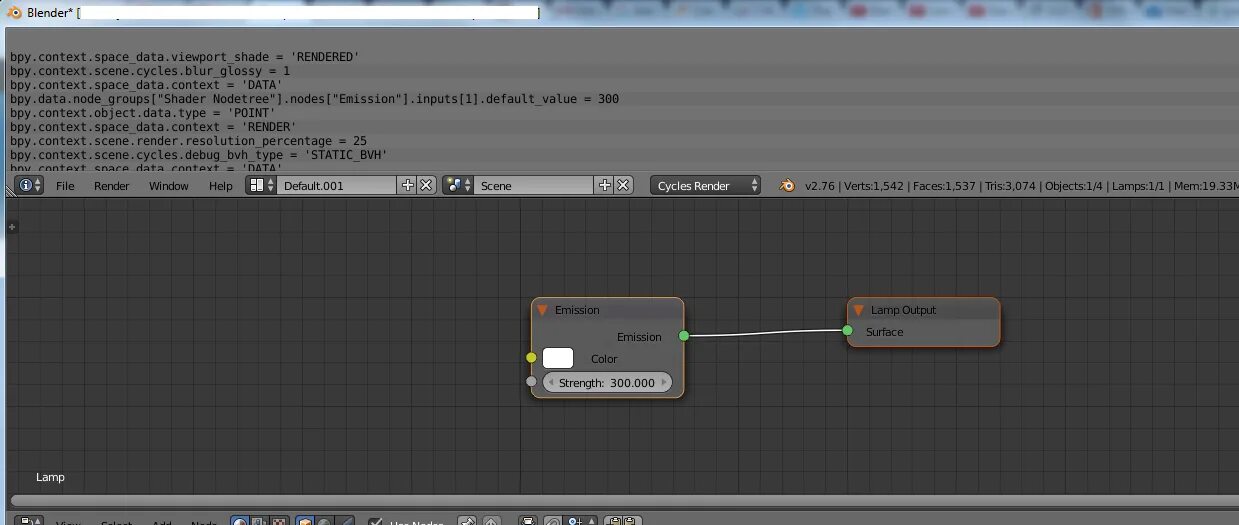Screen dimensions: 1239x525
Task: Click the Faces:1,537 statistic
Action: point(945,186)
